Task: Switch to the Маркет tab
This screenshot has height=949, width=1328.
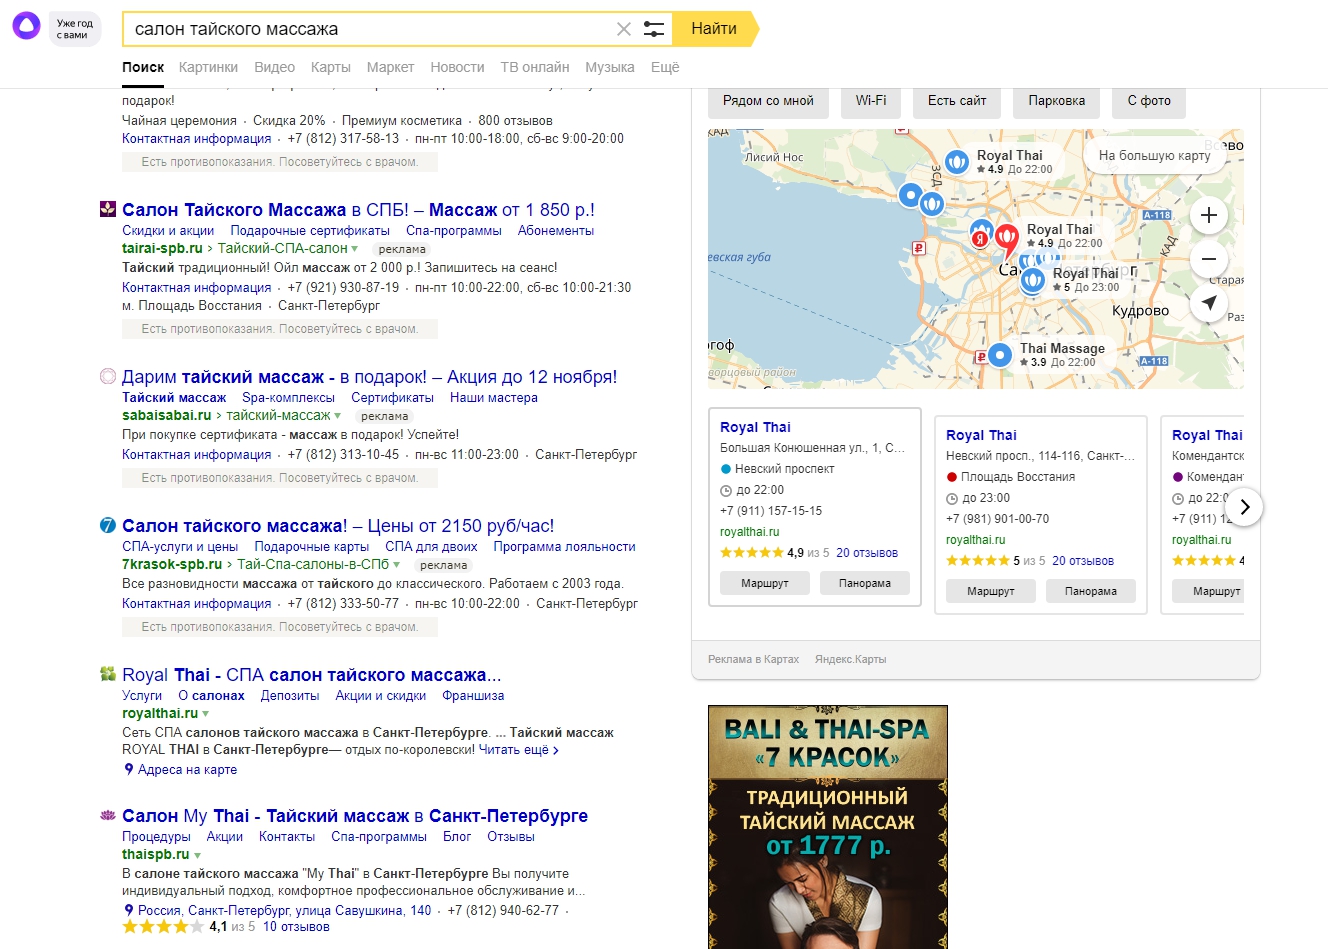Action: (x=390, y=67)
